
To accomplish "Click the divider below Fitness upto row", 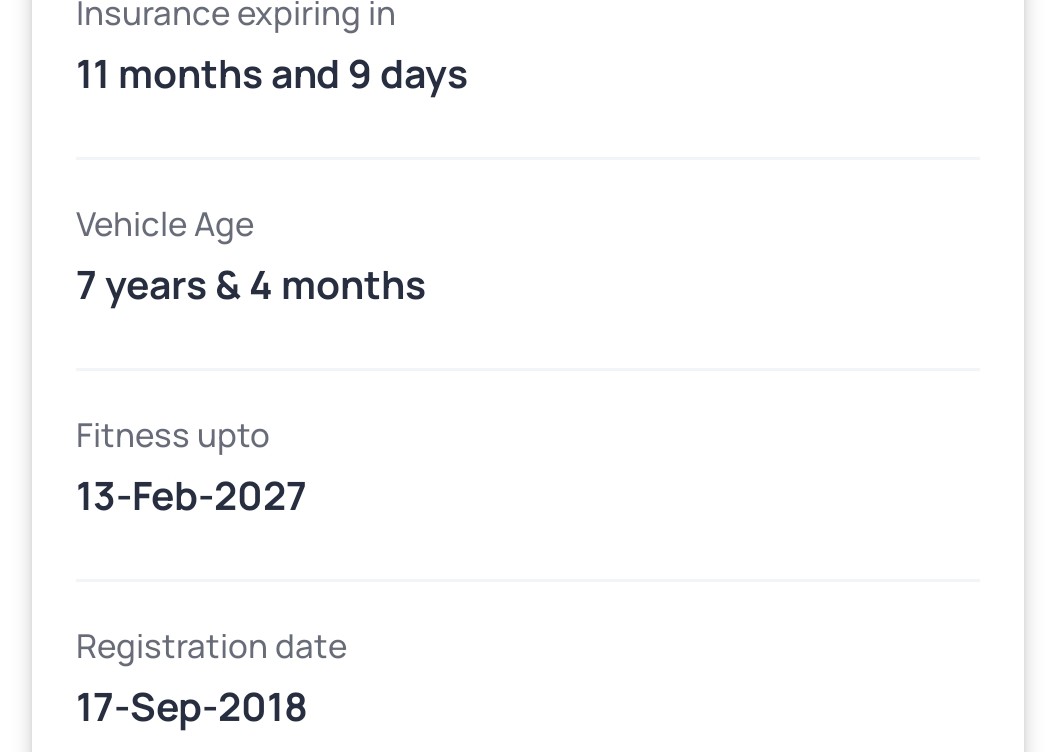I will point(527,580).
